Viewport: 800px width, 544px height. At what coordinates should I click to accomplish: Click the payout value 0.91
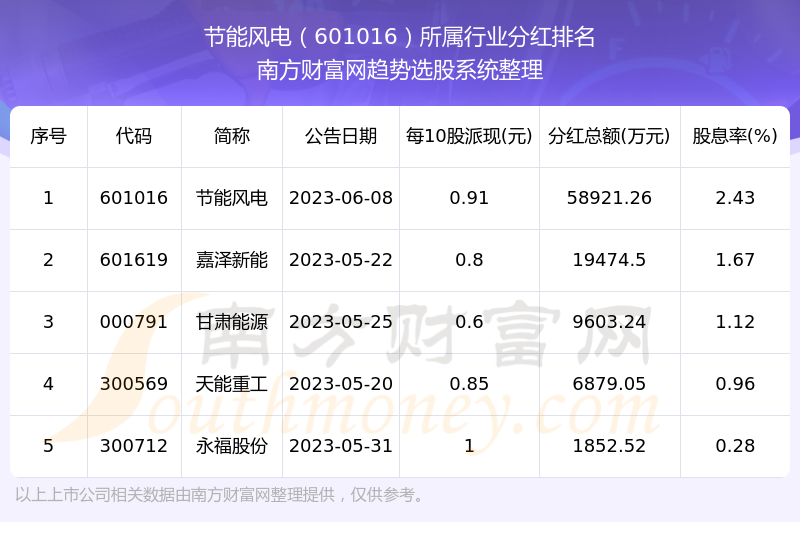click(469, 198)
